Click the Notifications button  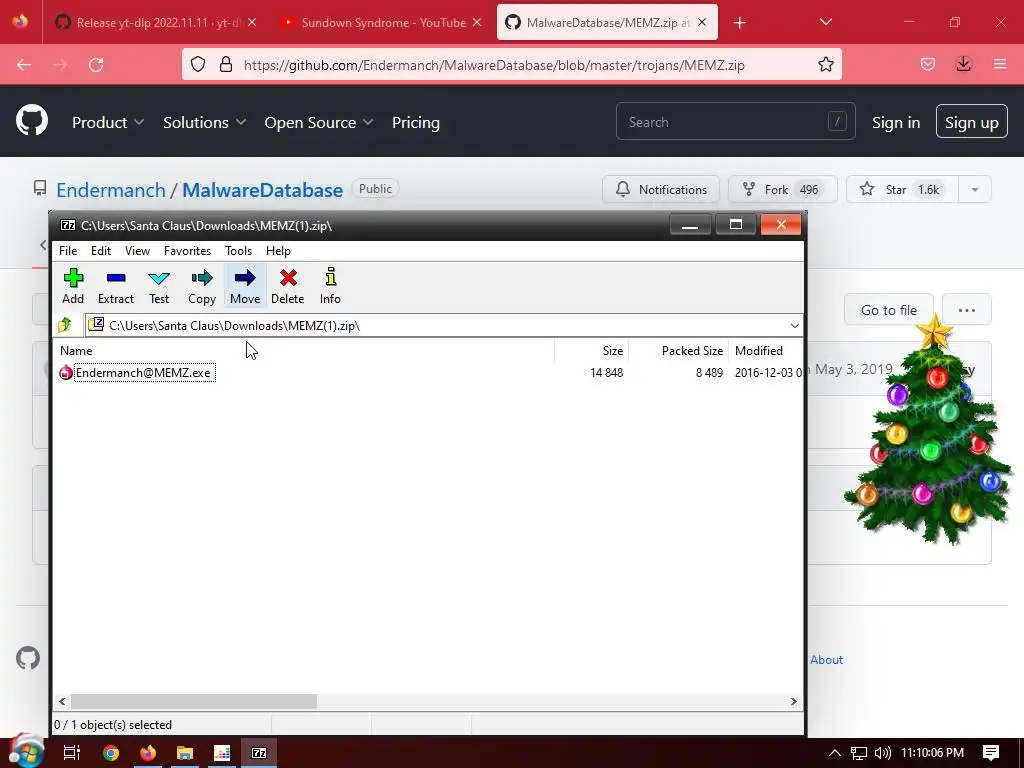tap(661, 189)
